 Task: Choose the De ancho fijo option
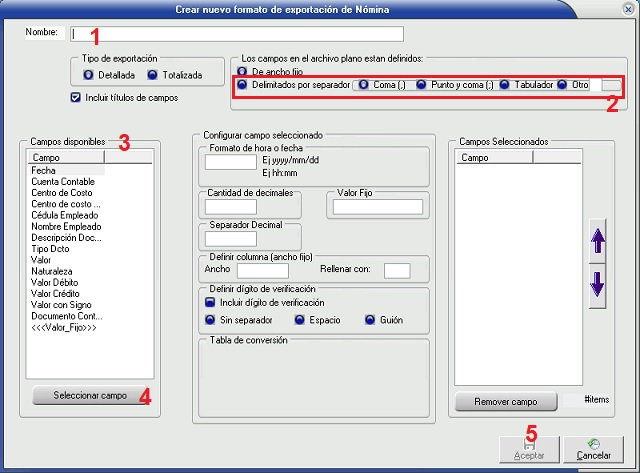click(x=241, y=72)
